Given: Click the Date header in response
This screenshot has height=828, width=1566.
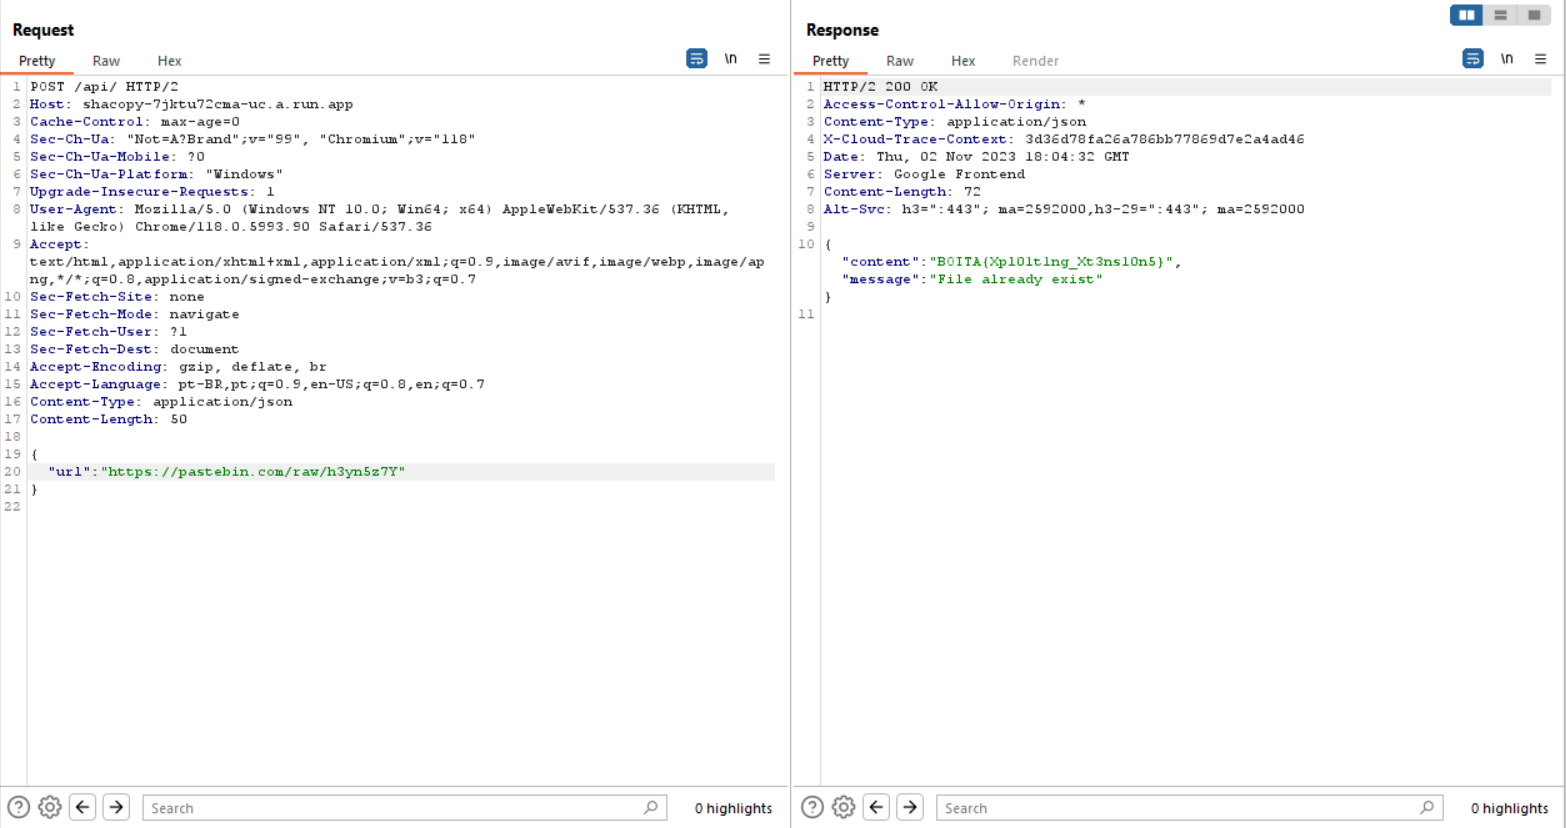Looking at the screenshot, I should tap(976, 157).
